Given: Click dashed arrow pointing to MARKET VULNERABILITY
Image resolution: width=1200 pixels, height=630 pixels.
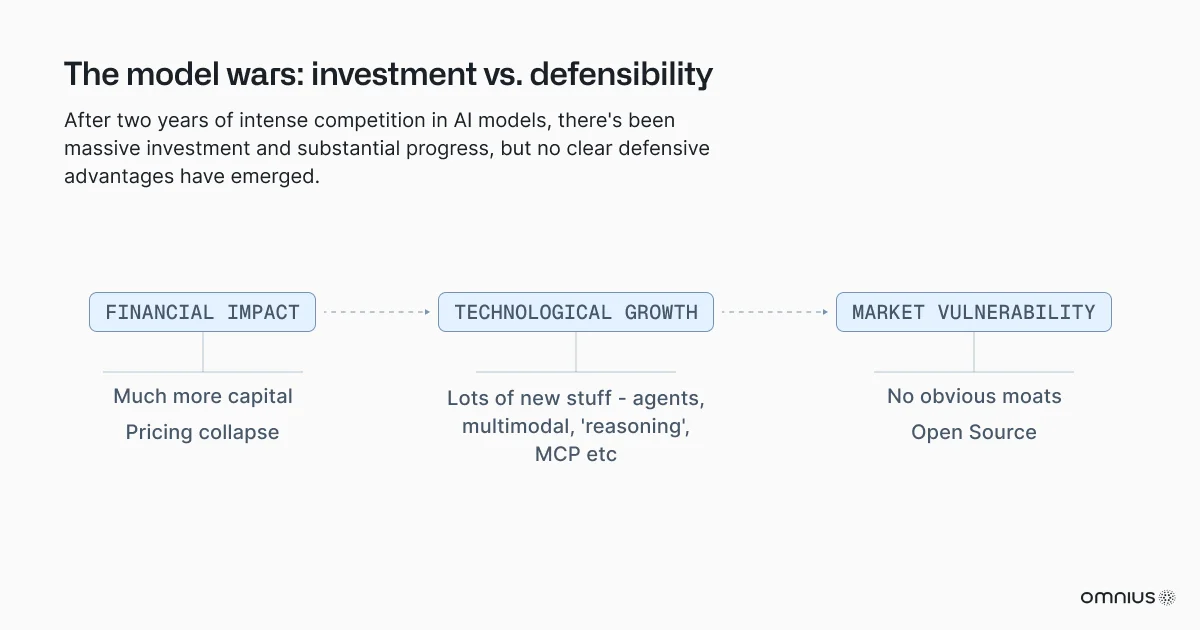Looking at the screenshot, I should [x=775, y=312].
